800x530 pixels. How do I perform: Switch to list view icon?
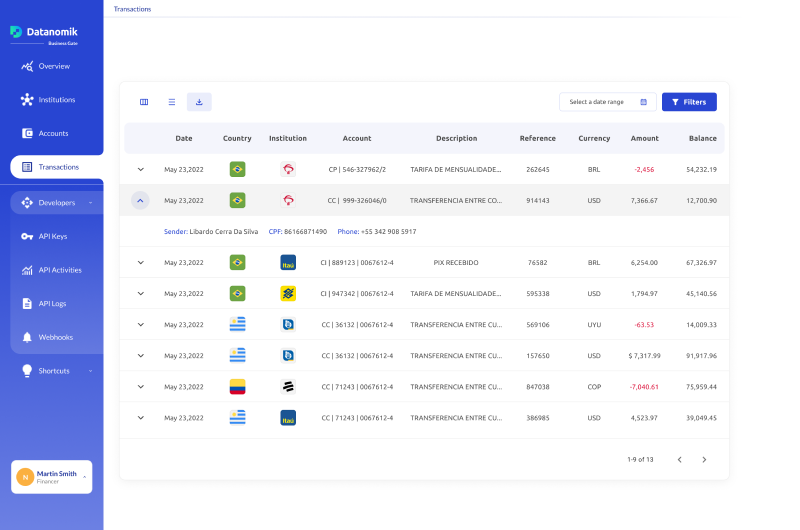coord(172,102)
